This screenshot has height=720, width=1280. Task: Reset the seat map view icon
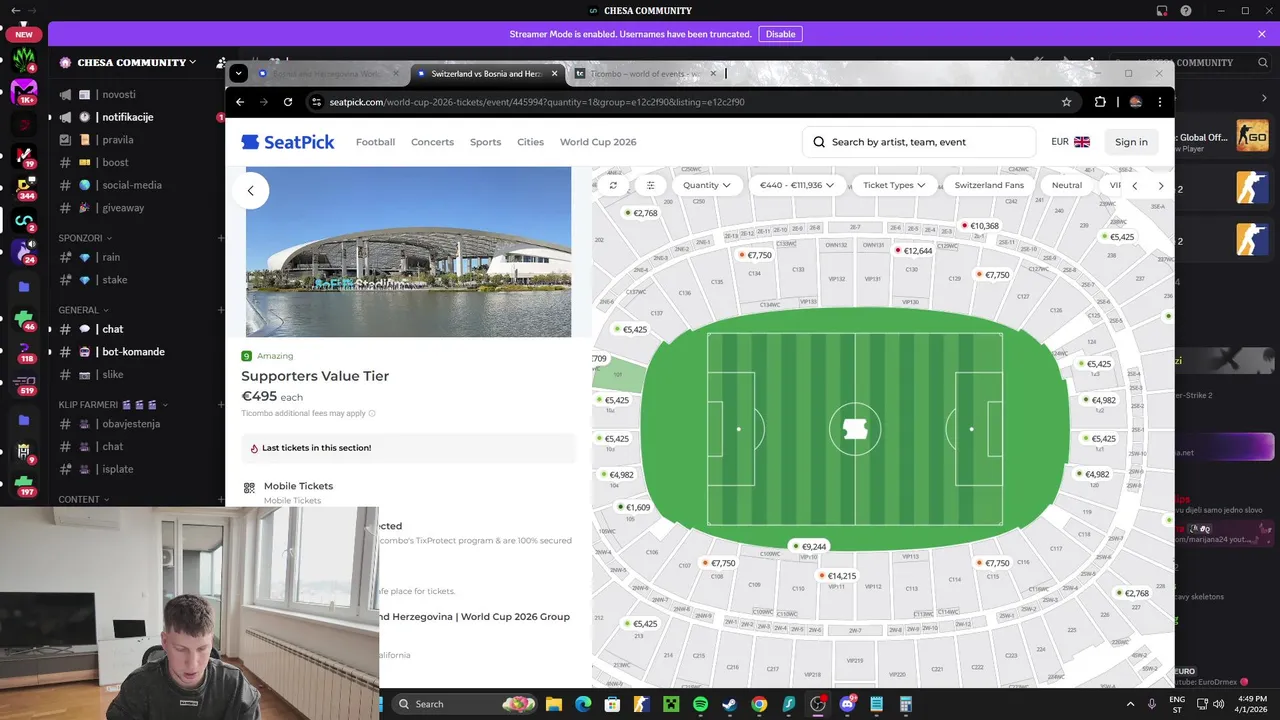point(613,185)
